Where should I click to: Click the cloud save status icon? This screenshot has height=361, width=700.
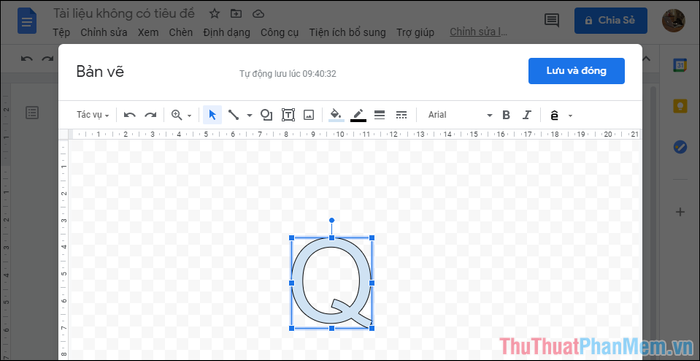click(258, 14)
